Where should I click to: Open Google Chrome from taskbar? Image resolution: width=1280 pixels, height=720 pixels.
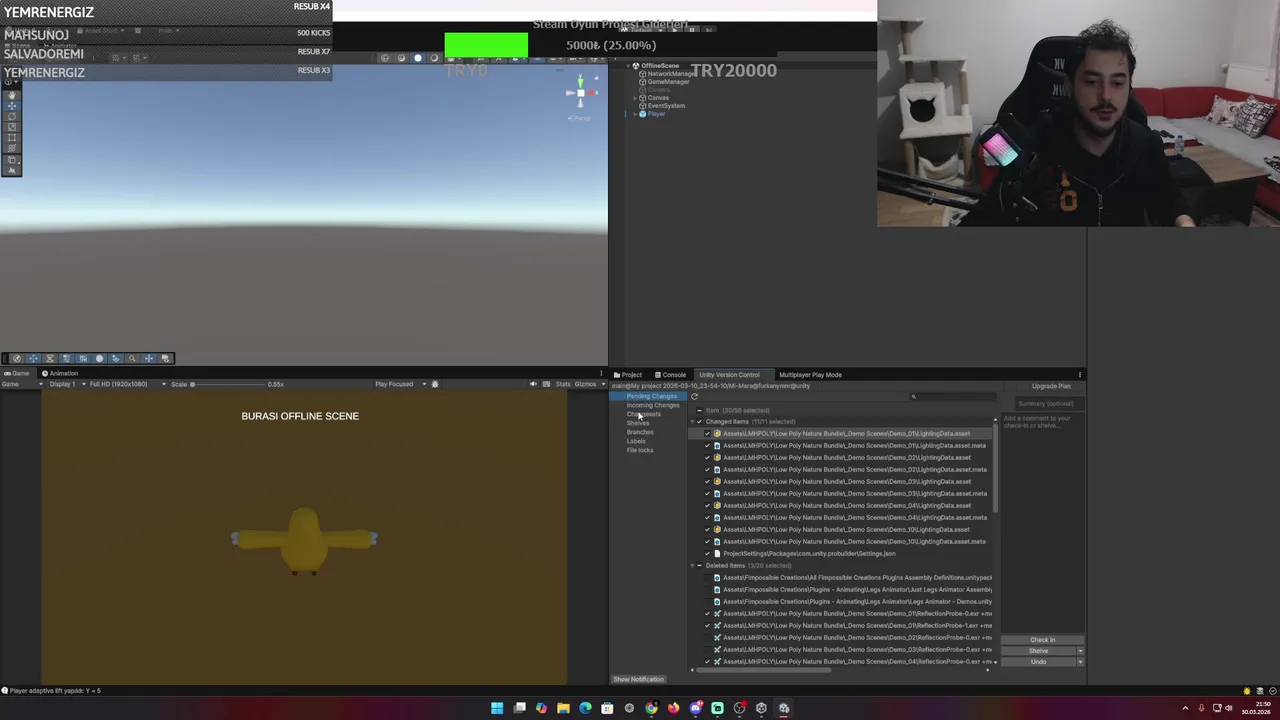coord(651,708)
